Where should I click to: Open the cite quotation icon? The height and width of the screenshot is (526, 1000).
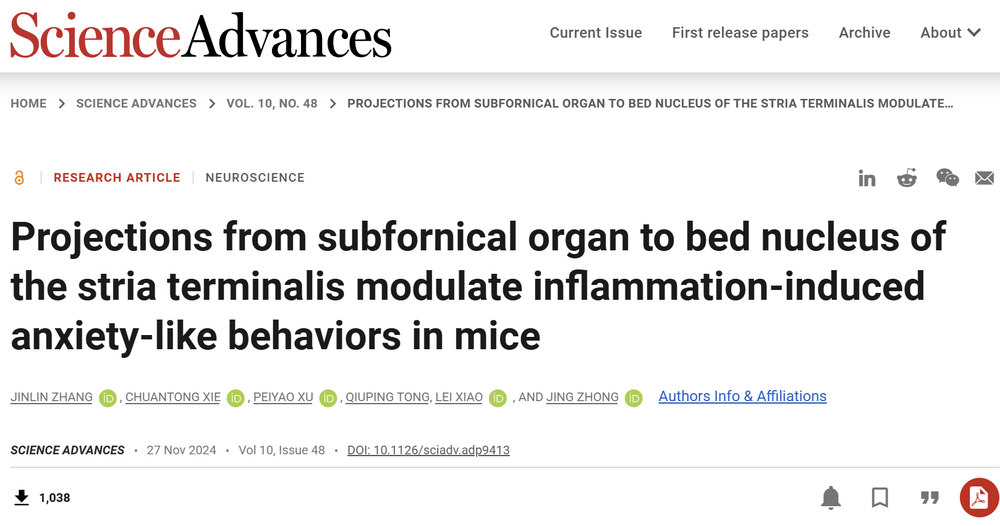coord(930,497)
